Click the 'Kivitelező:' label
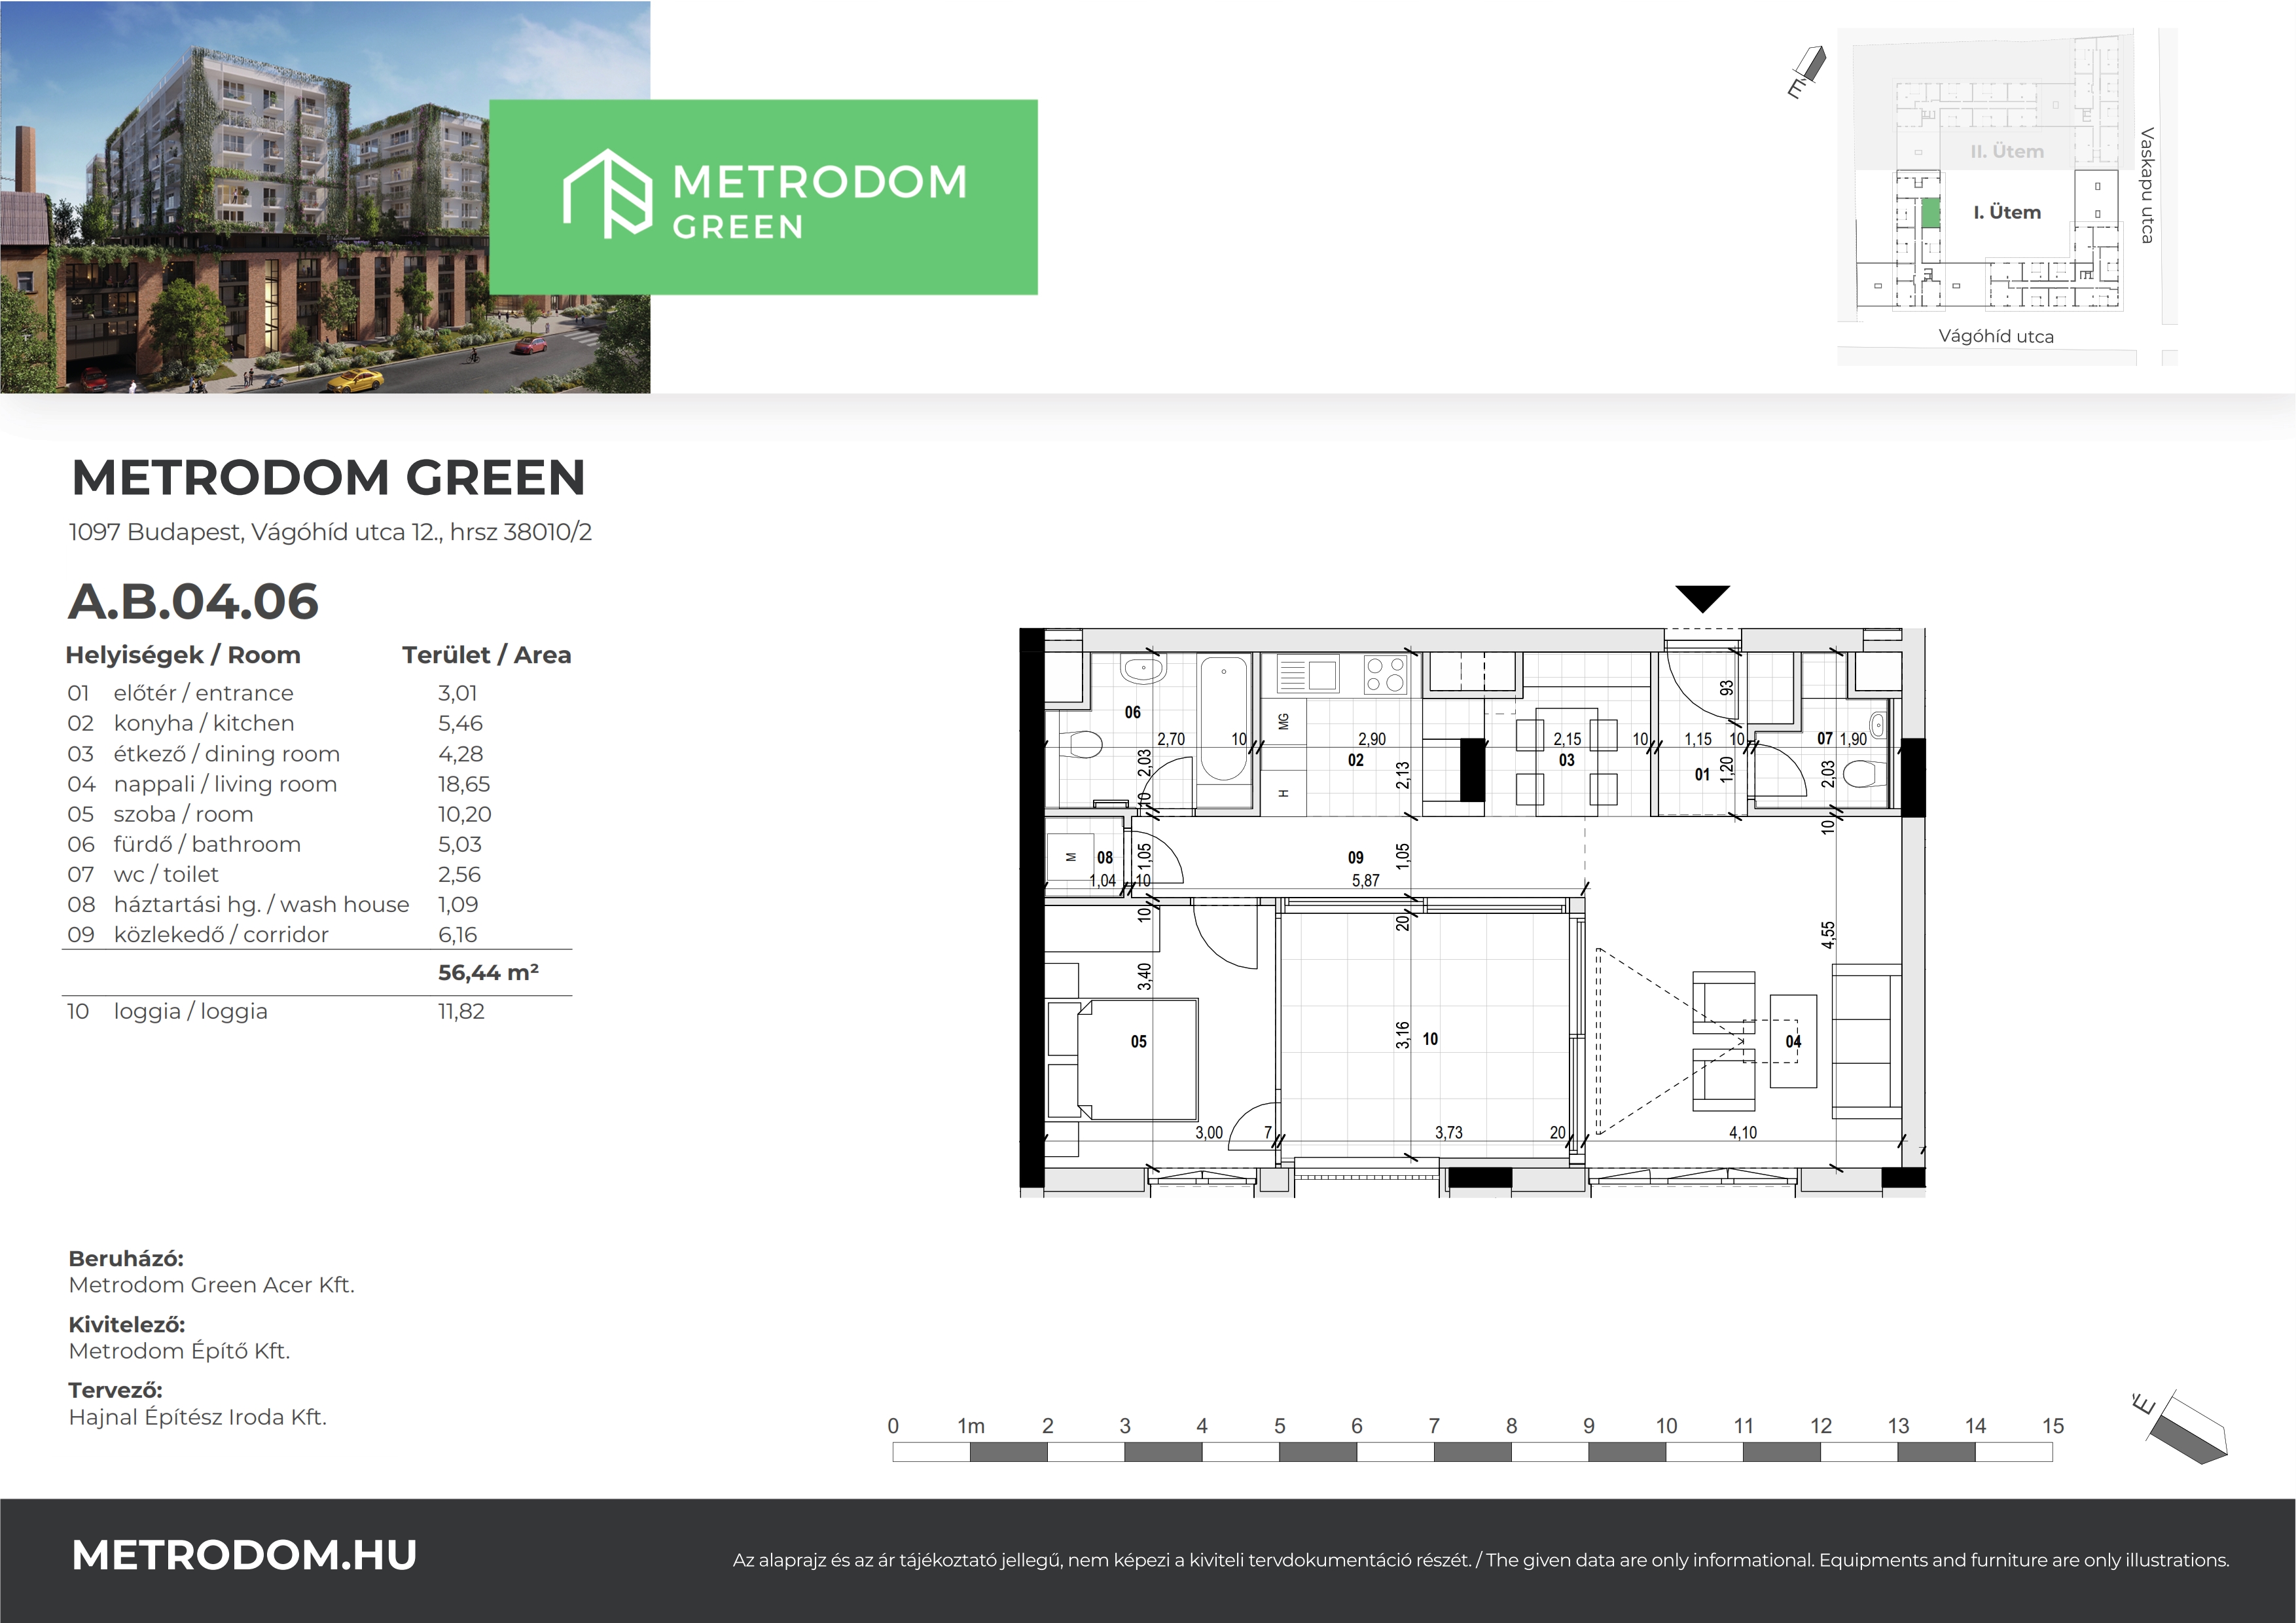The width and height of the screenshot is (2296, 1623). pos(127,1325)
